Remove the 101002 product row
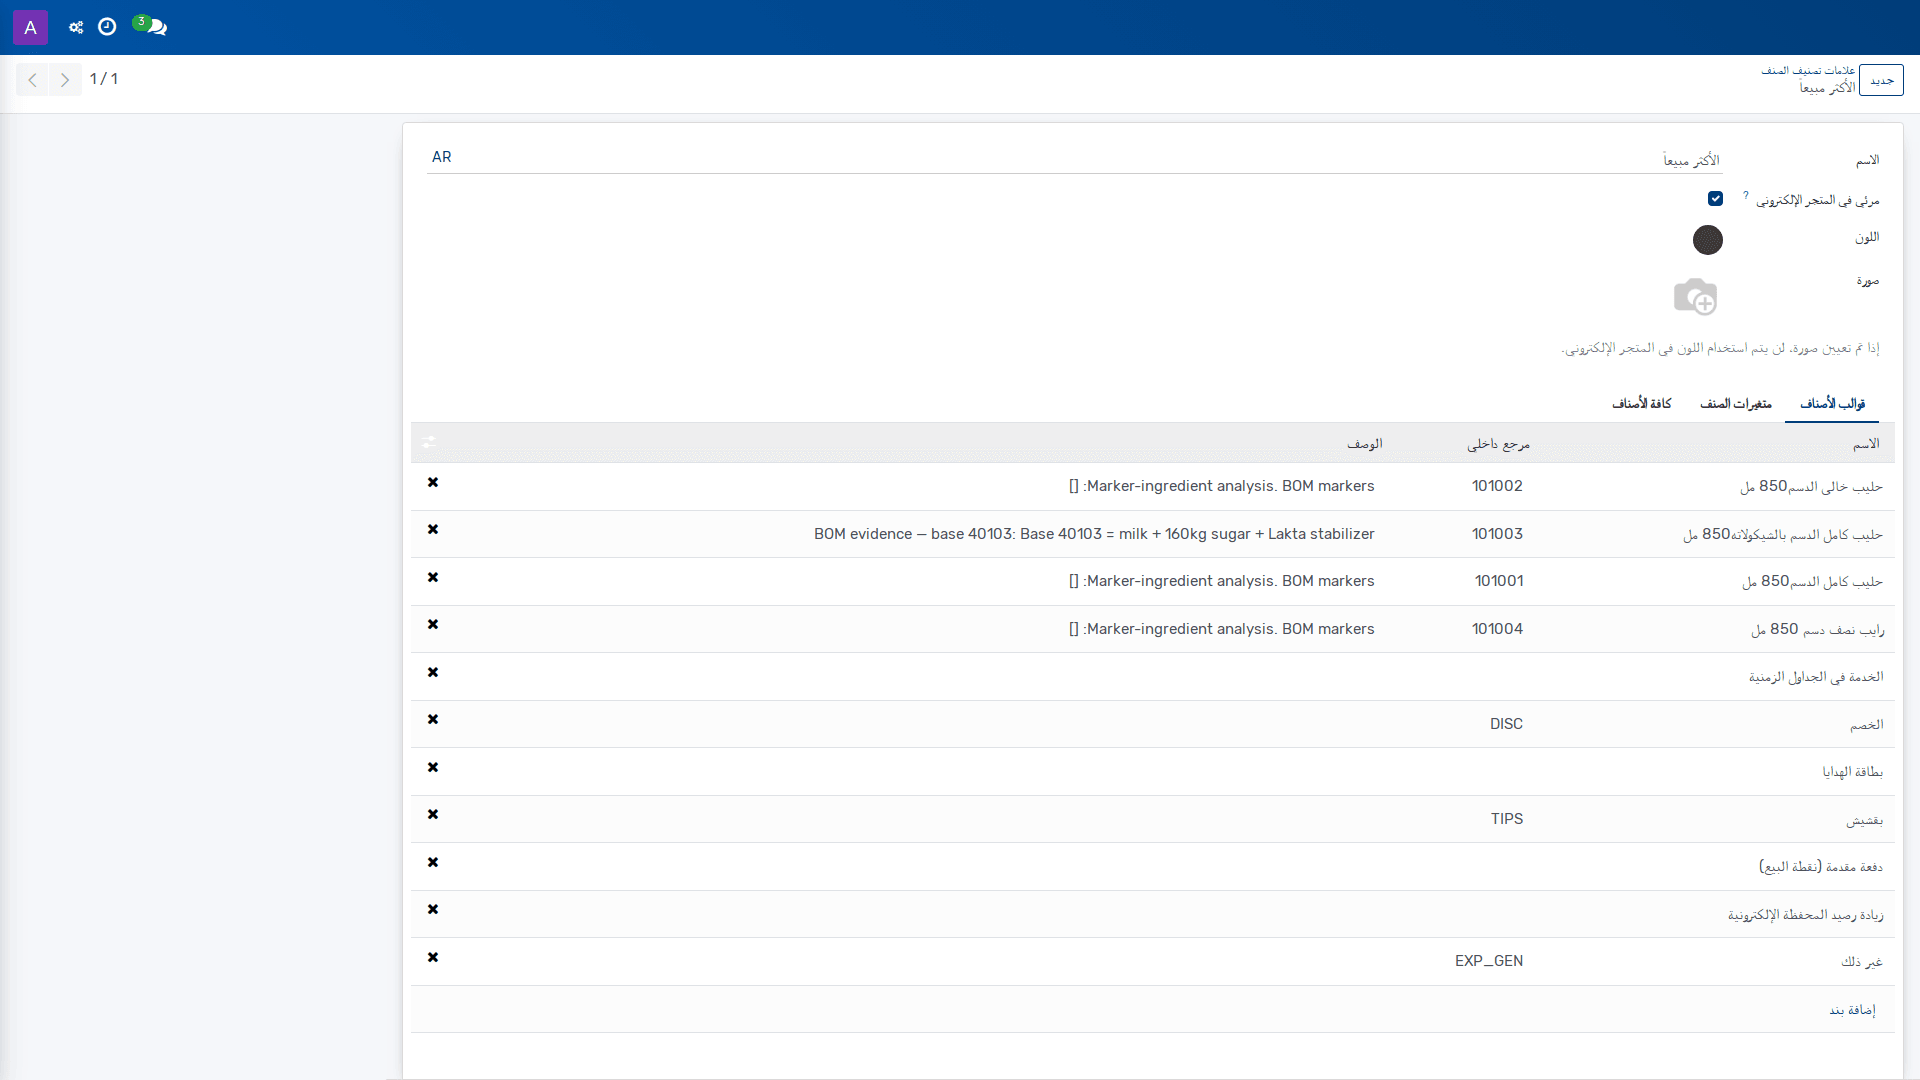 (x=433, y=482)
